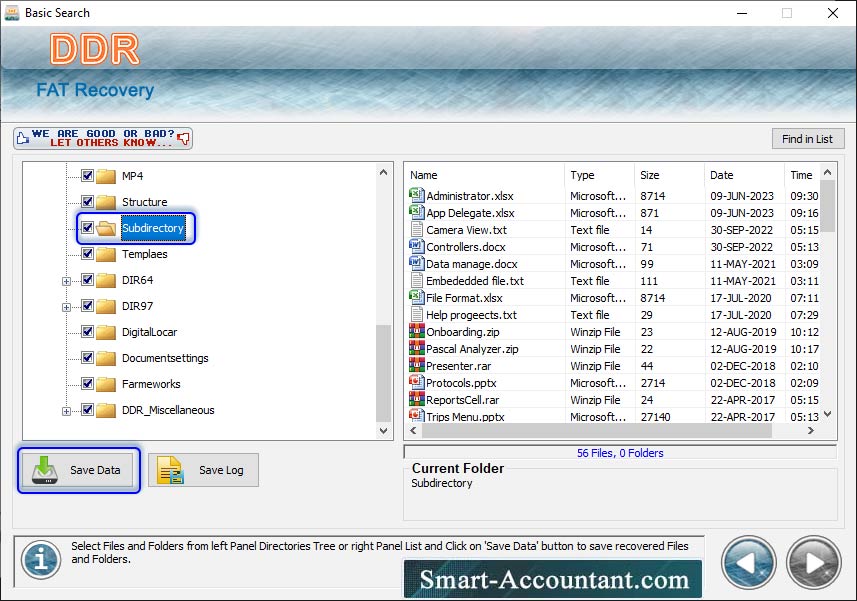Click the DigitalLocar folder icon
Screen dimensions: 857x601
[x=106, y=332]
